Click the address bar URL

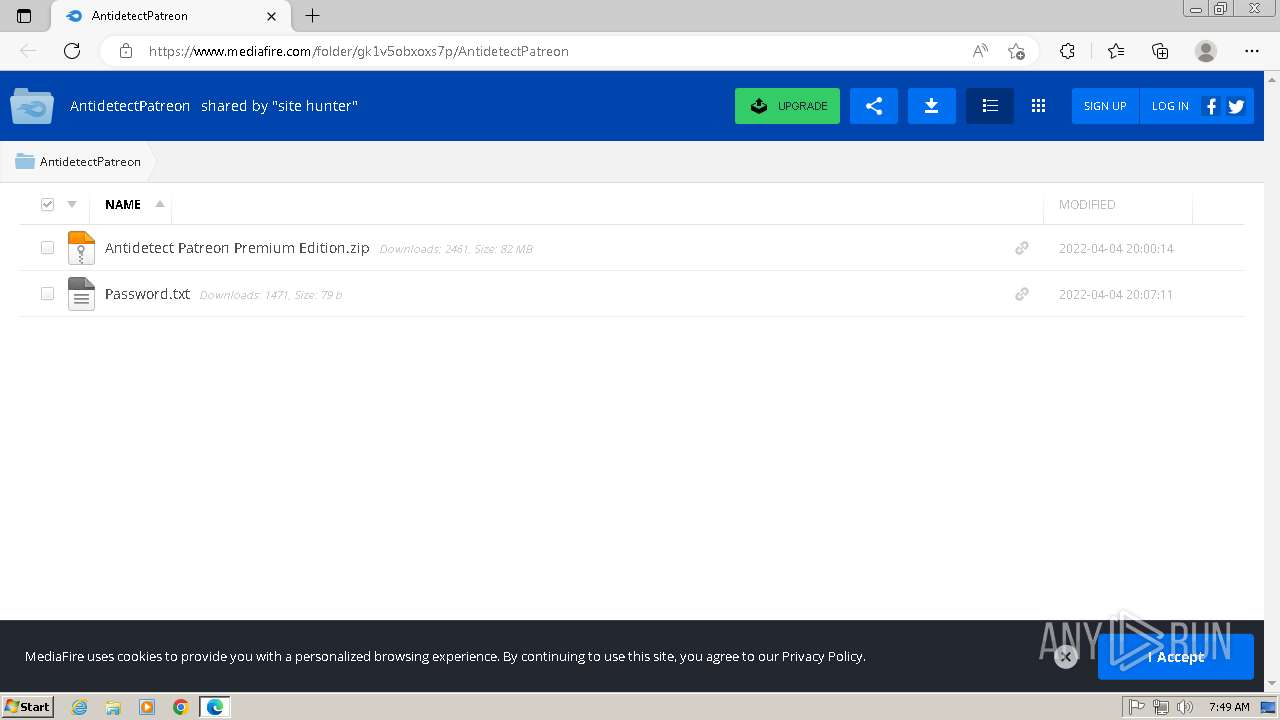(x=359, y=51)
